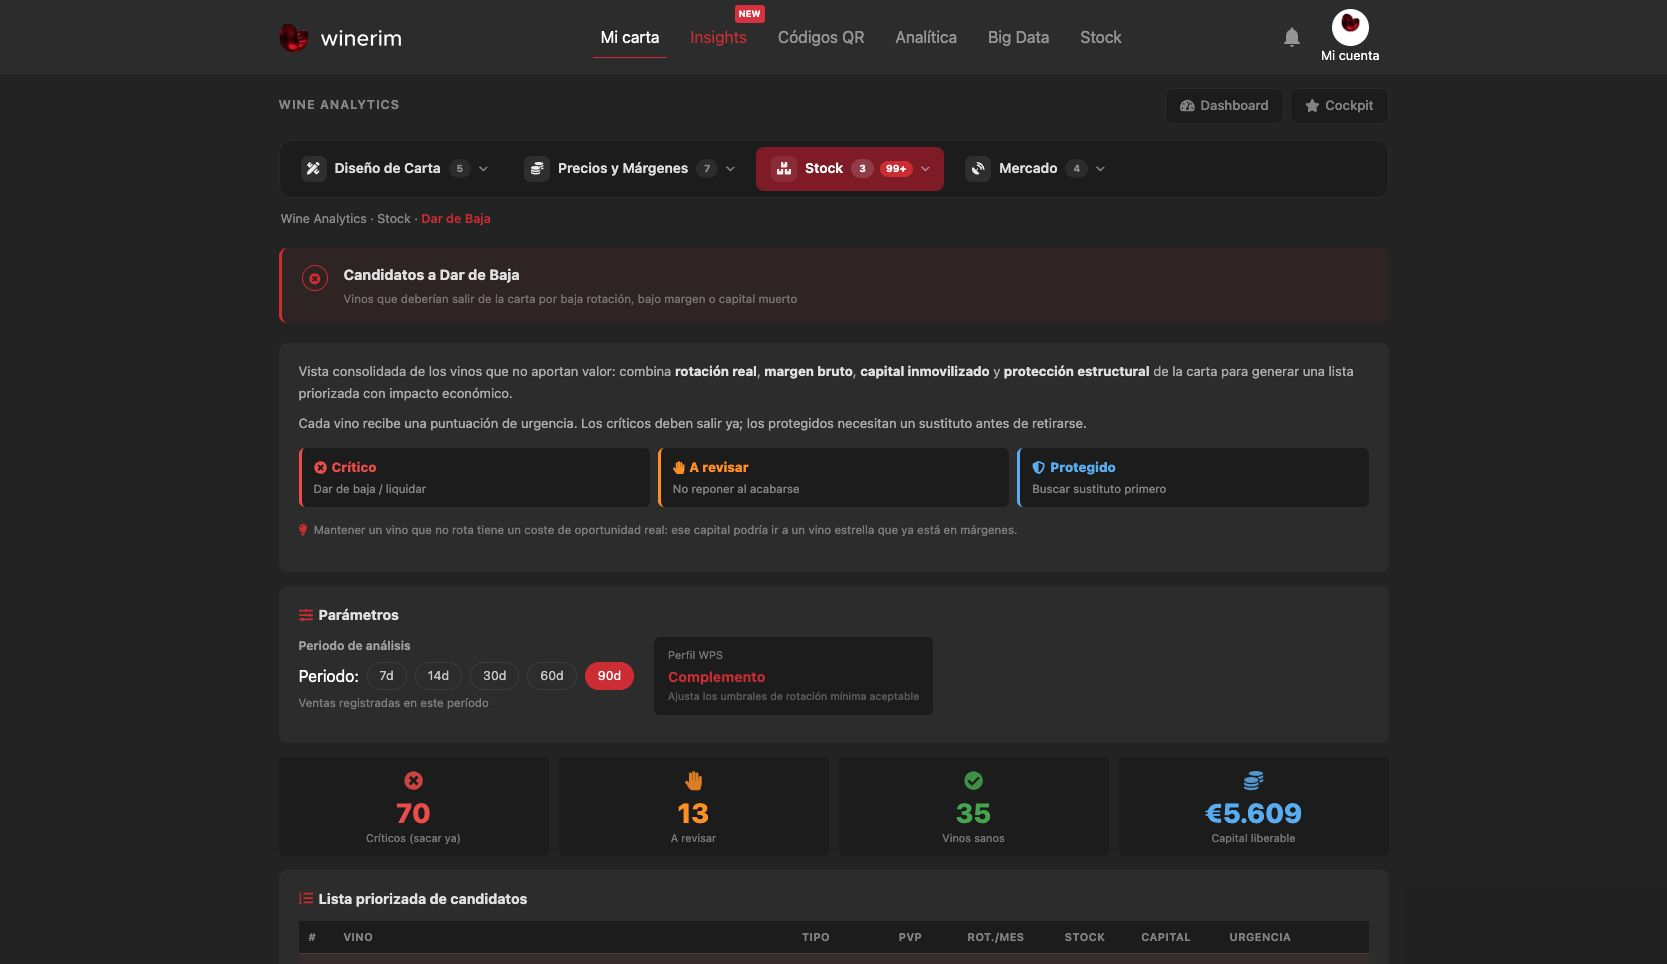Image resolution: width=1667 pixels, height=964 pixels.
Task: Click the Stock boxes icon in red tab
Action: point(784,168)
